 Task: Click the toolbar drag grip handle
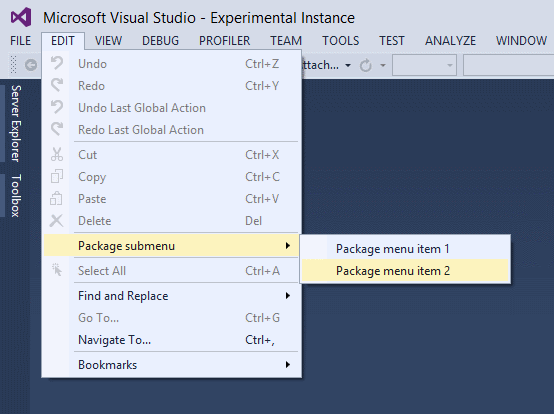point(13,65)
